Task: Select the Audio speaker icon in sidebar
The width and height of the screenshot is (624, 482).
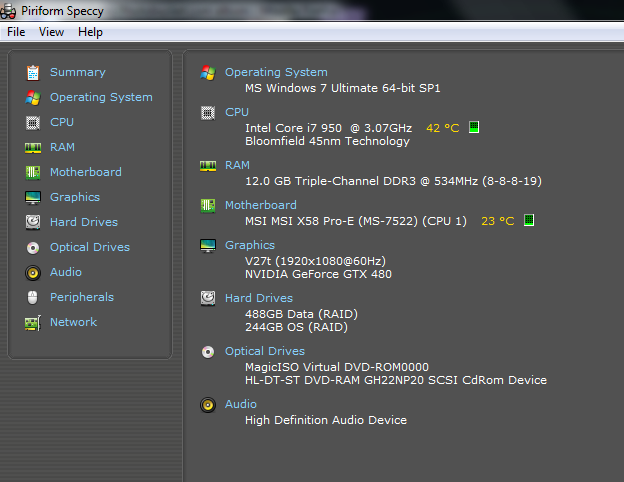Action: 33,272
